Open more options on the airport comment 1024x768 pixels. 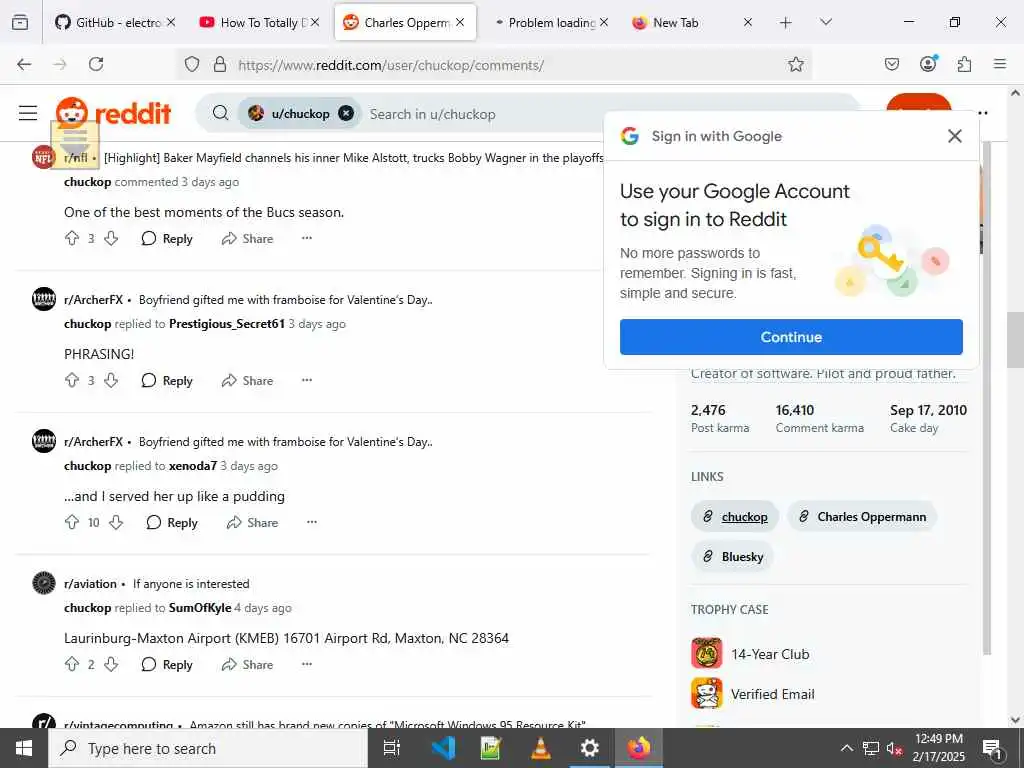(307, 664)
